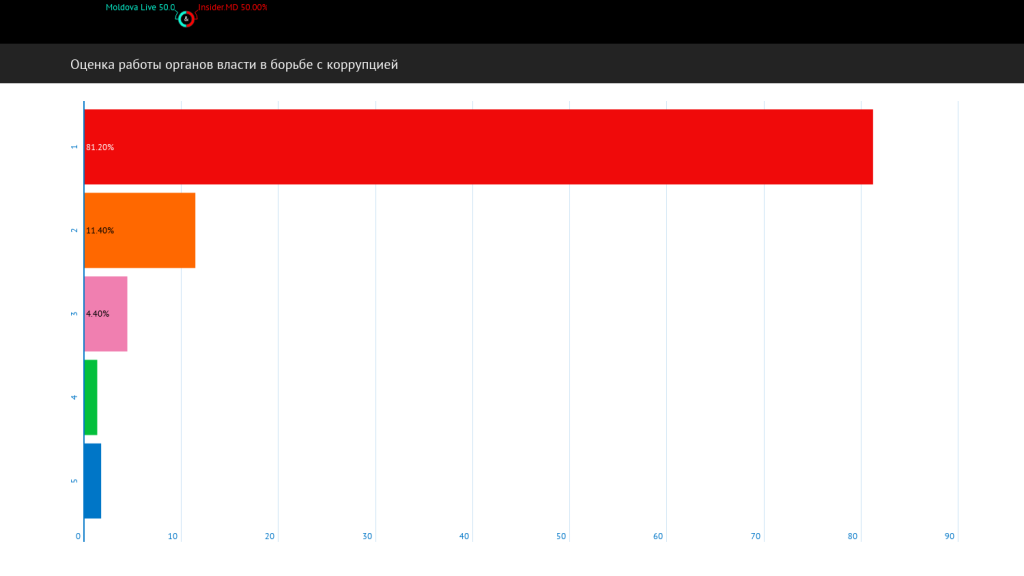Screen dimensions: 1024x576
Task: Click the Moldova Live 50.0 label
Action: [x=140, y=7]
